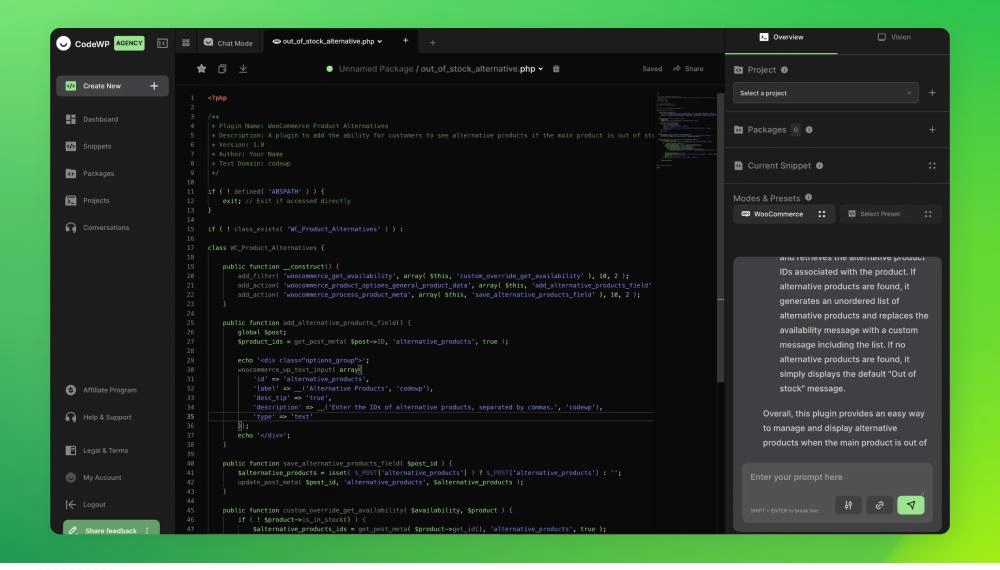The image size is (1000, 570).
Task: Open Snippets in the sidebar
Action: coord(97,146)
